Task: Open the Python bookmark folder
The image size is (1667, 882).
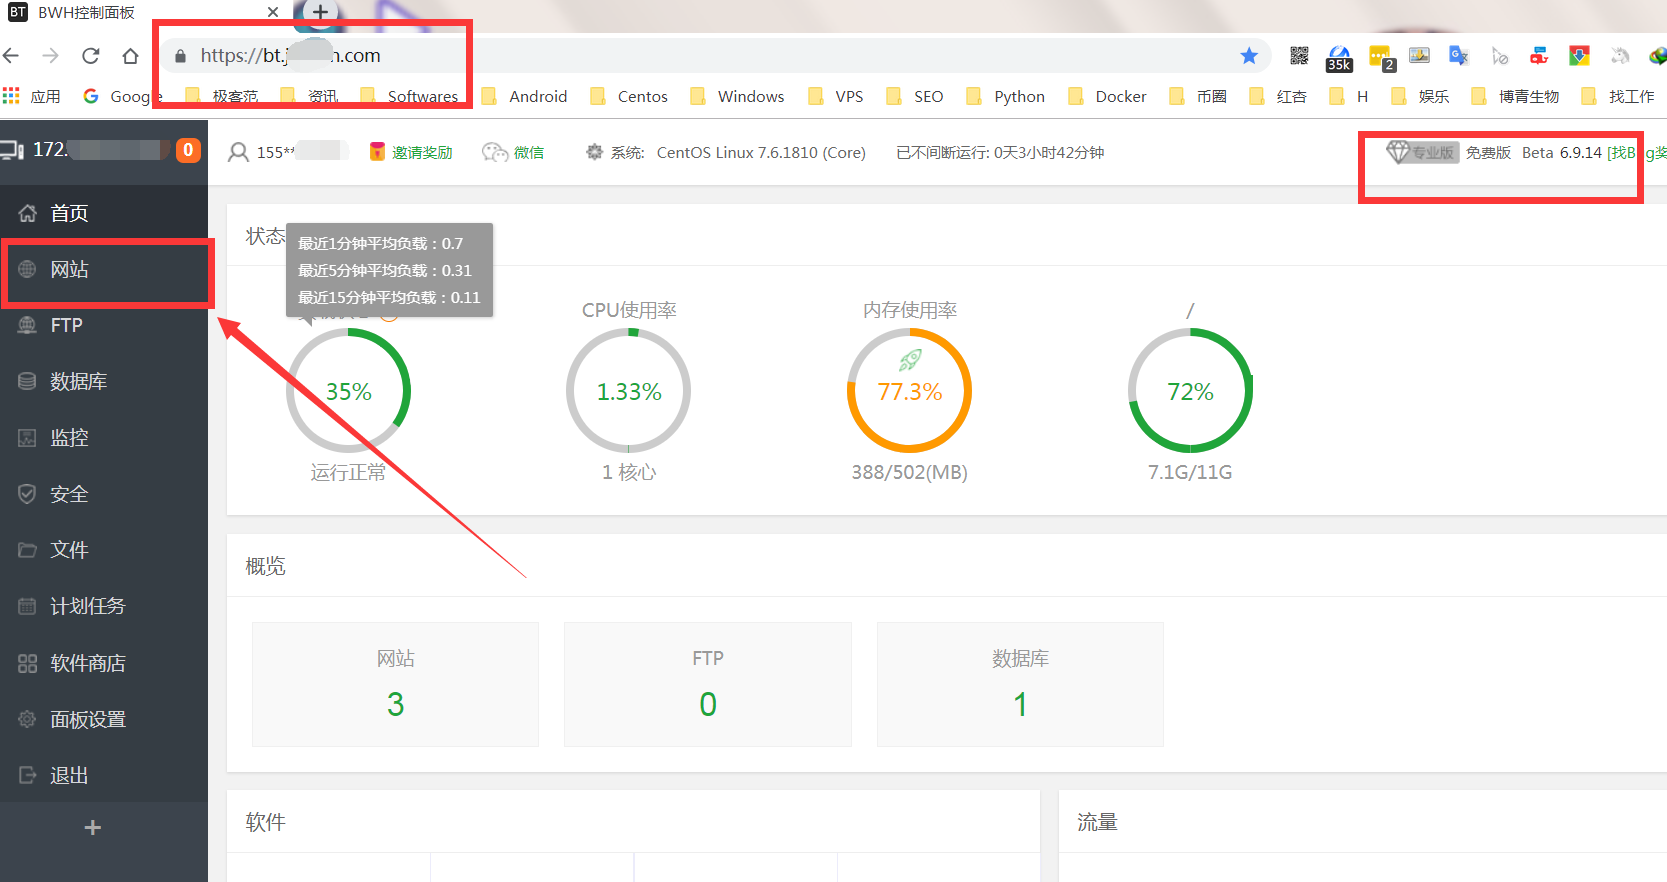Action: [x=1006, y=96]
